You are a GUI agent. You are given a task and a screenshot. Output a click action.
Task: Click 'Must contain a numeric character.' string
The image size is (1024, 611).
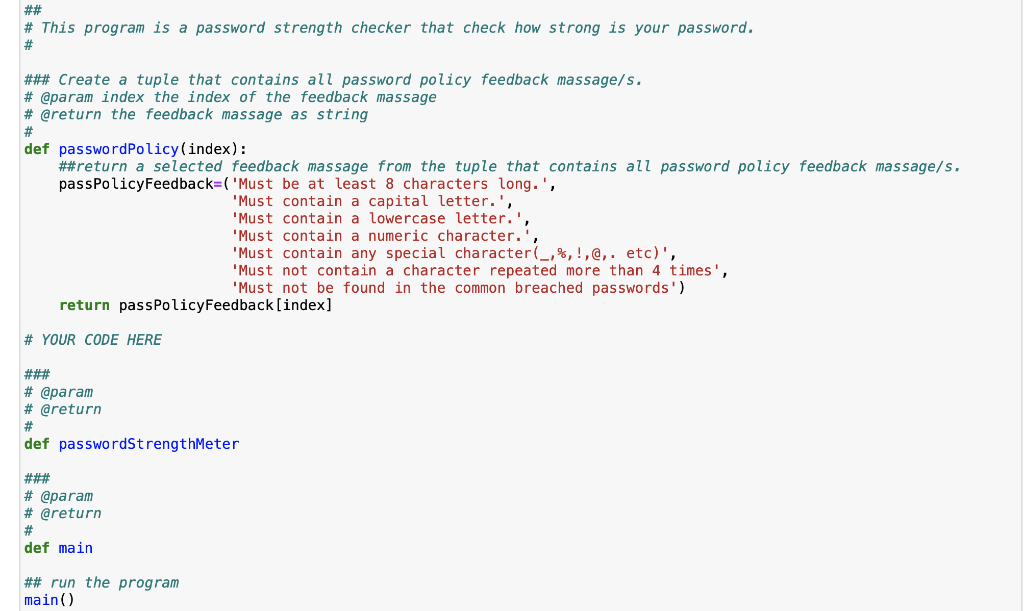[x=381, y=236]
